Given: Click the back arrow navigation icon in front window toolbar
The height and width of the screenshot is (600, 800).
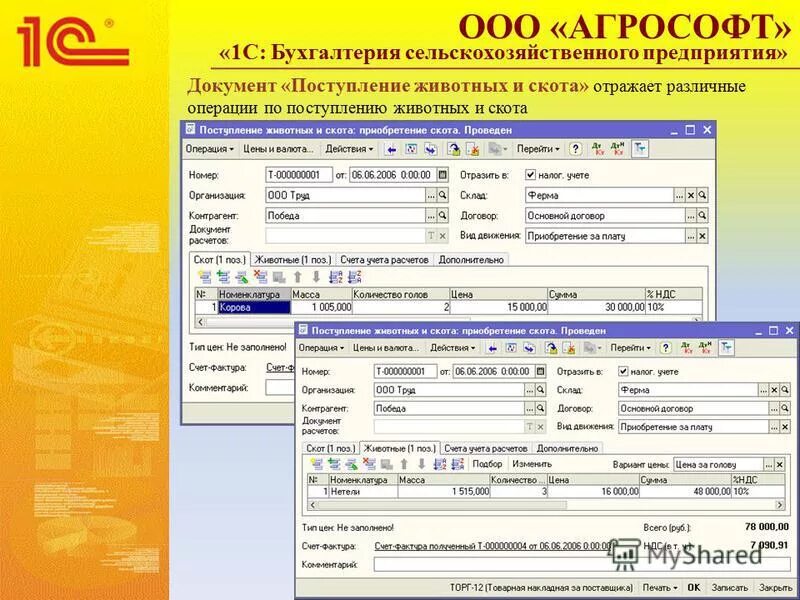Looking at the screenshot, I should (x=492, y=348).
